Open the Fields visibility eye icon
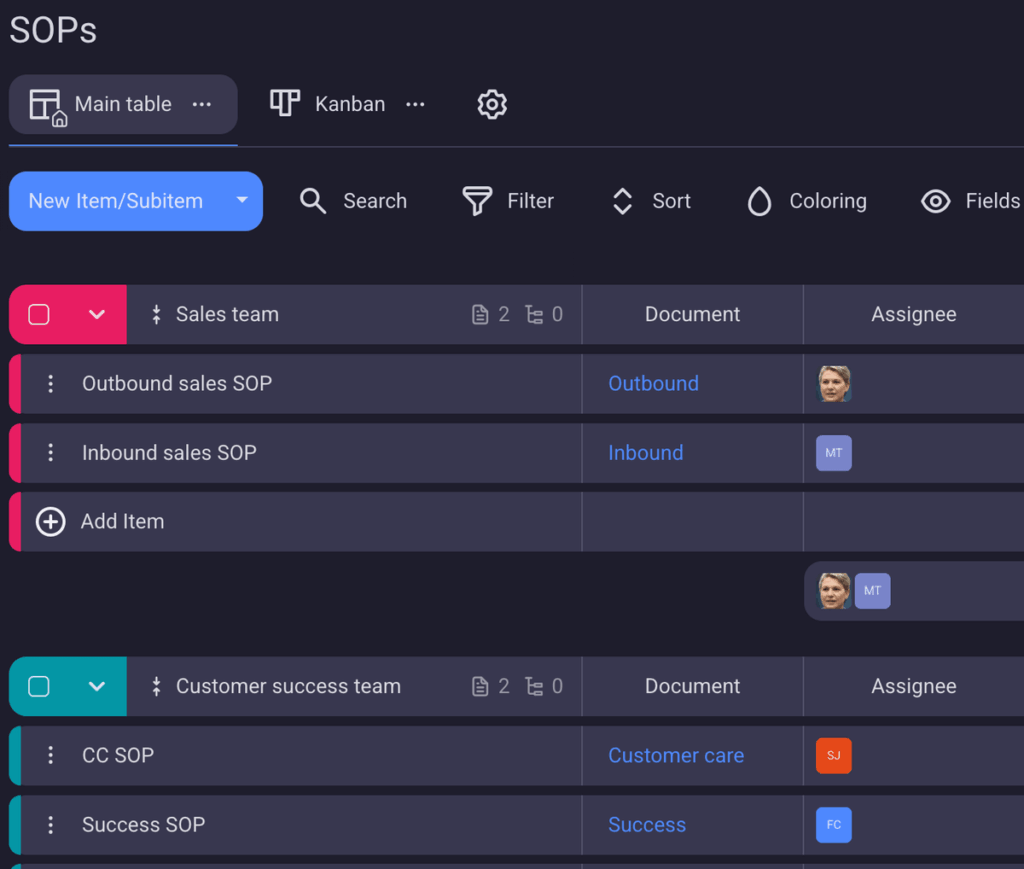This screenshot has height=869, width=1024. click(935, 201)
